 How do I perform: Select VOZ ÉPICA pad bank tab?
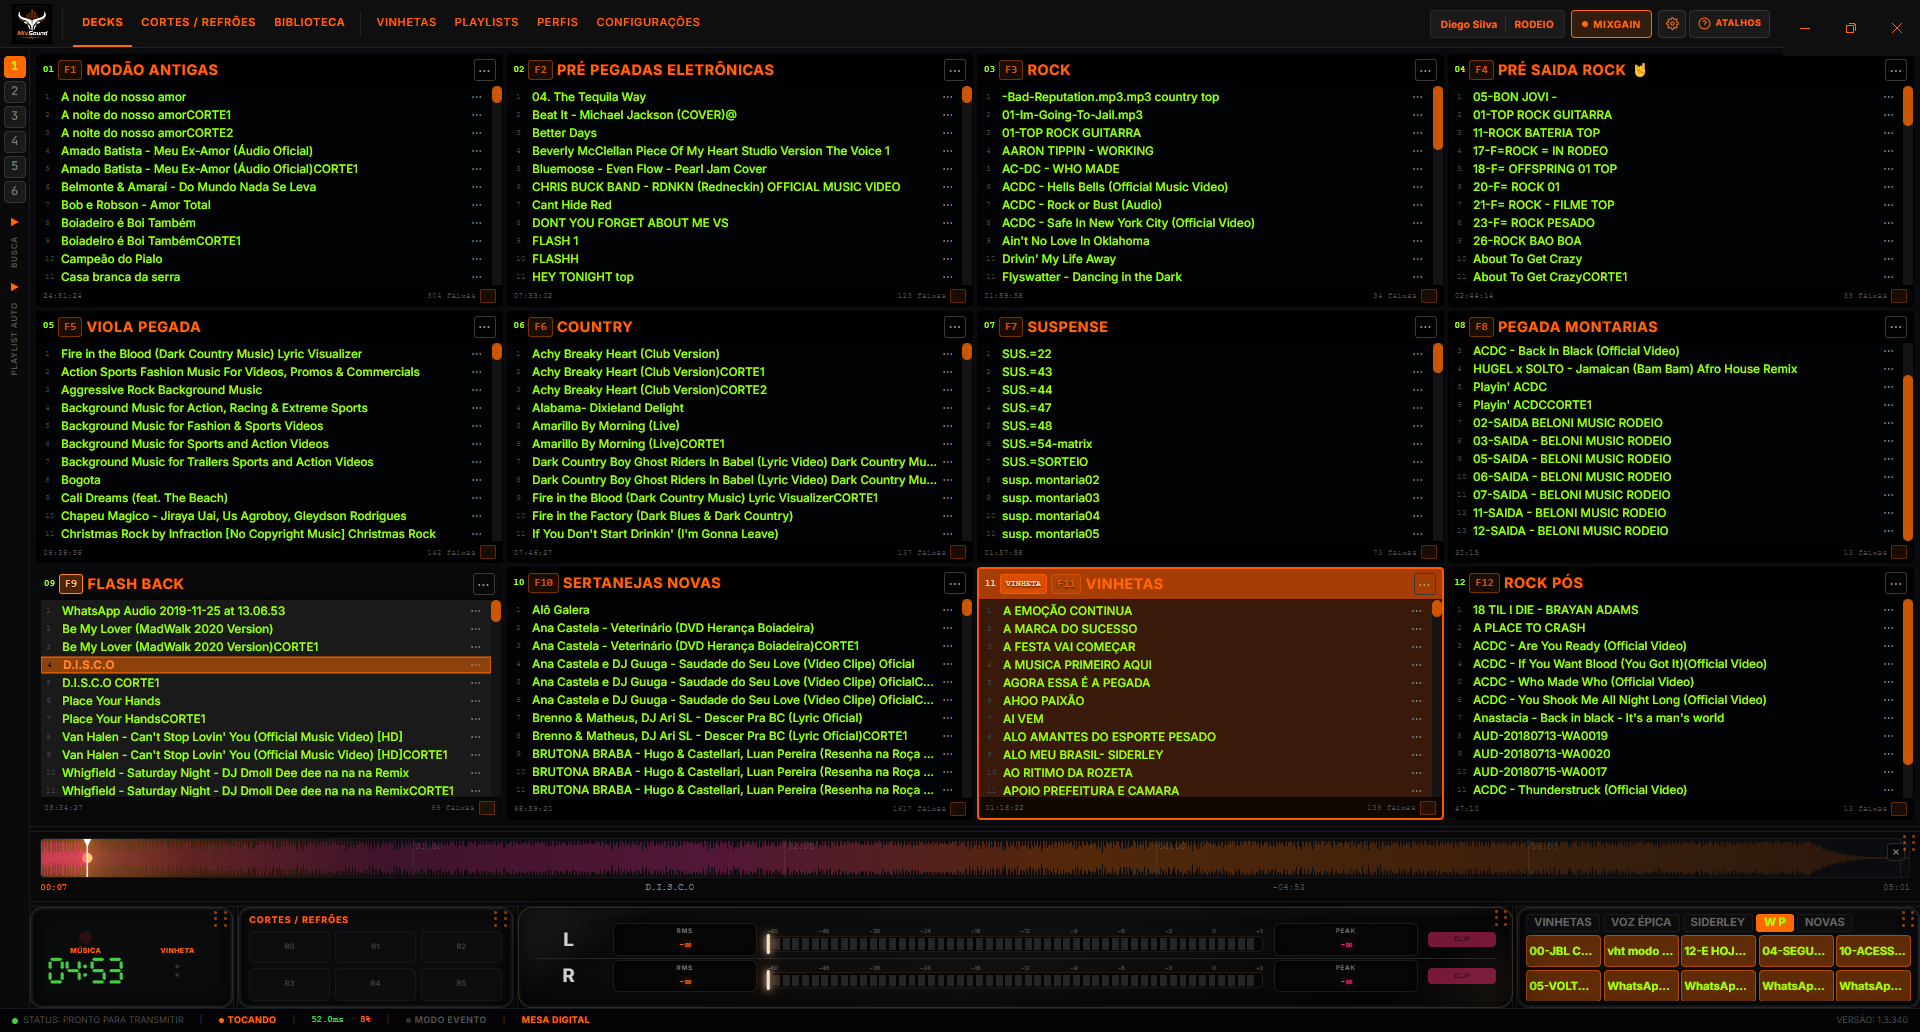coord(1640,922)
